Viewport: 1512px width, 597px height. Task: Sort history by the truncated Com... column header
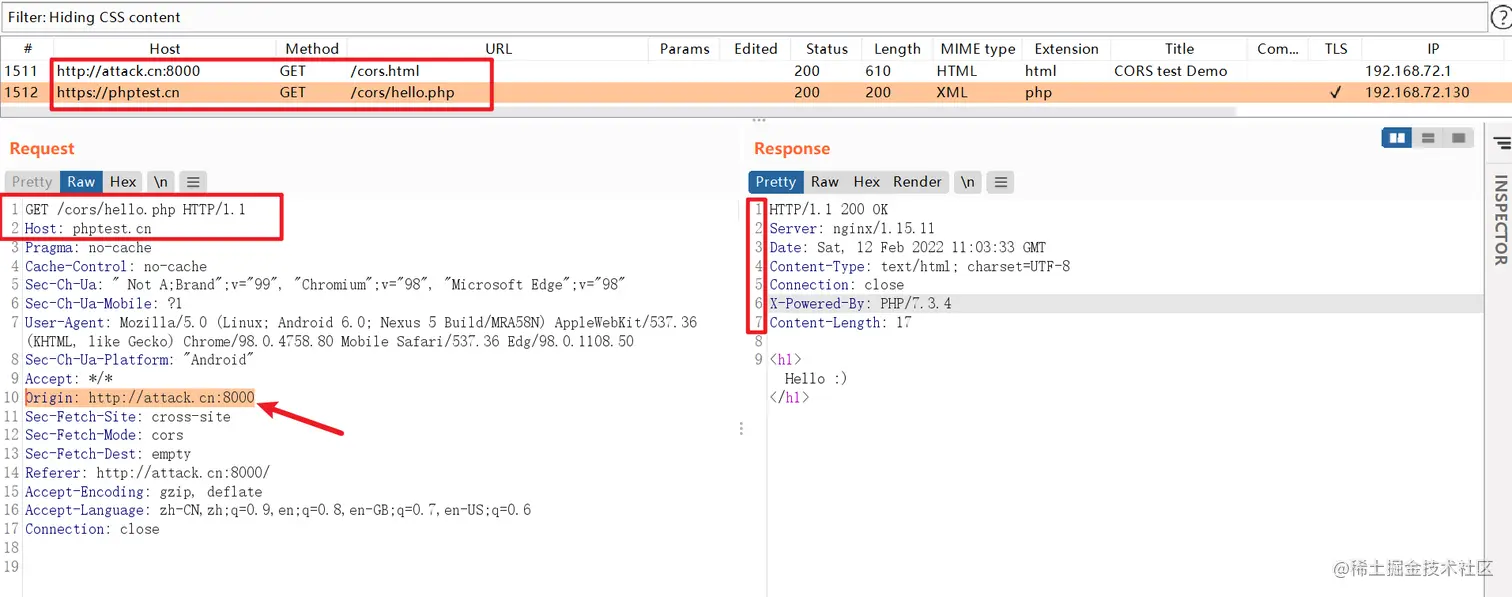tap(1278, 48)
